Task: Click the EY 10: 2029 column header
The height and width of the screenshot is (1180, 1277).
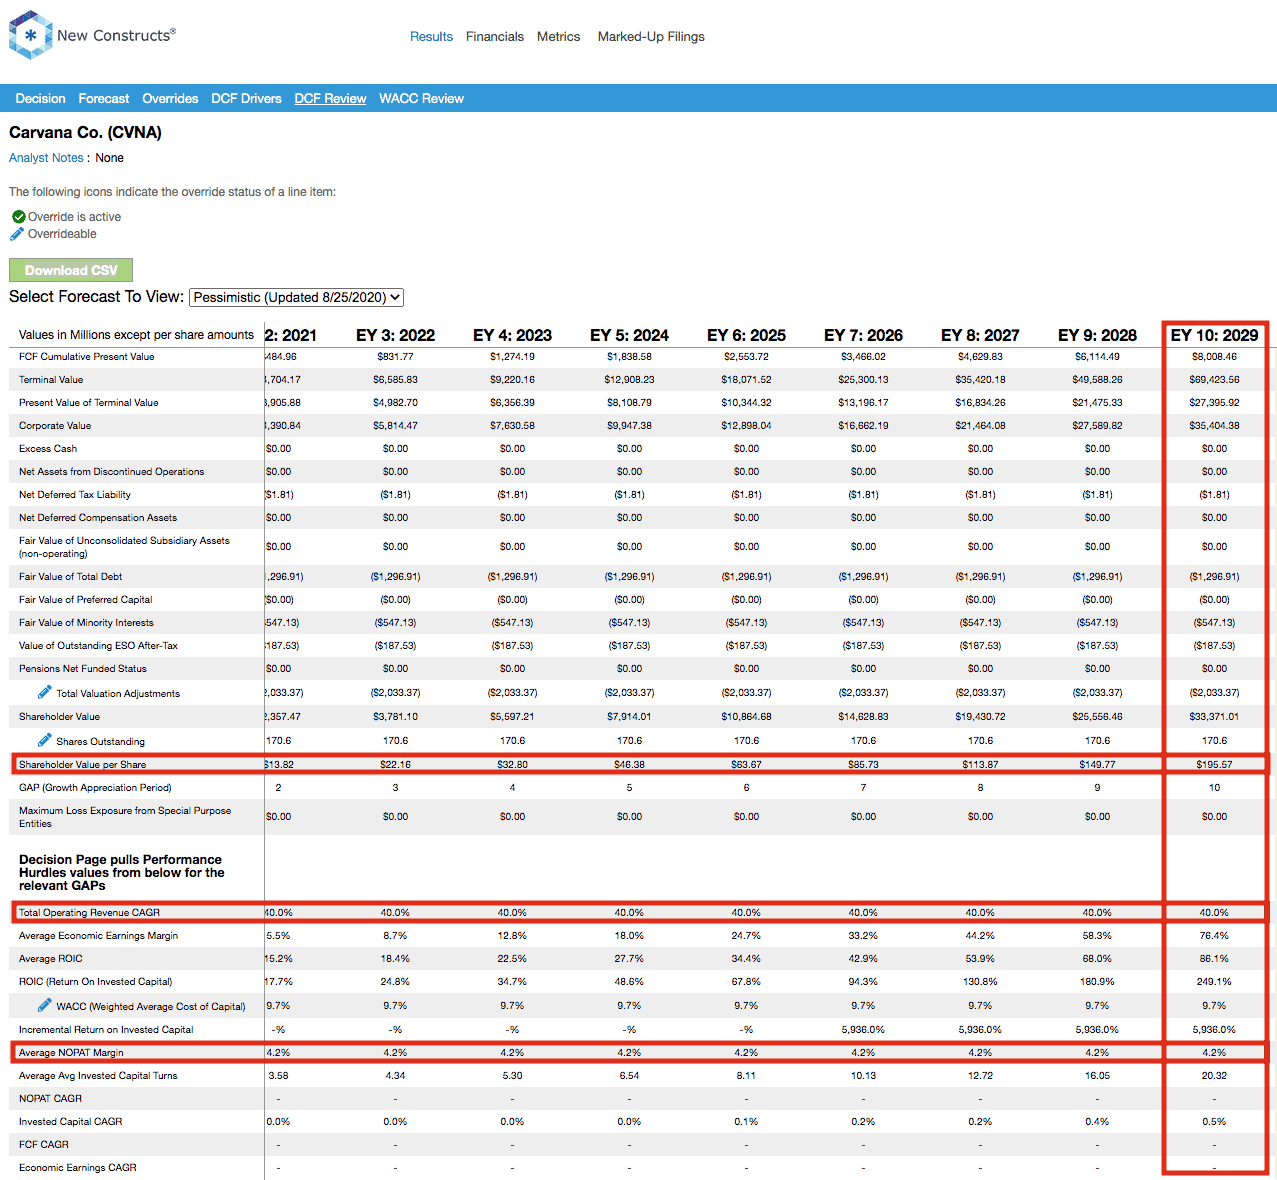Action: [1214, 335]
